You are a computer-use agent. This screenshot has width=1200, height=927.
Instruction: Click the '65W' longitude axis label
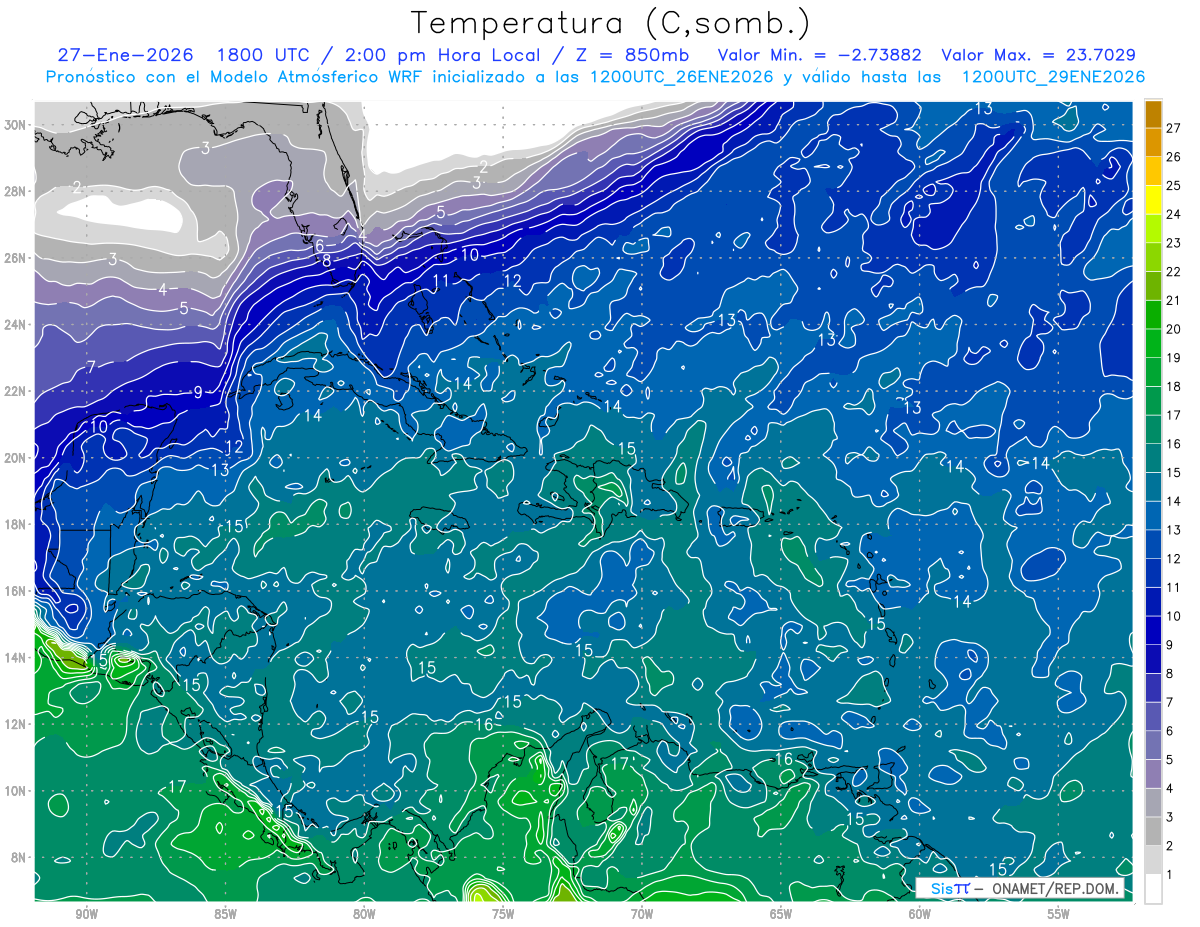[x=781, y=913]
